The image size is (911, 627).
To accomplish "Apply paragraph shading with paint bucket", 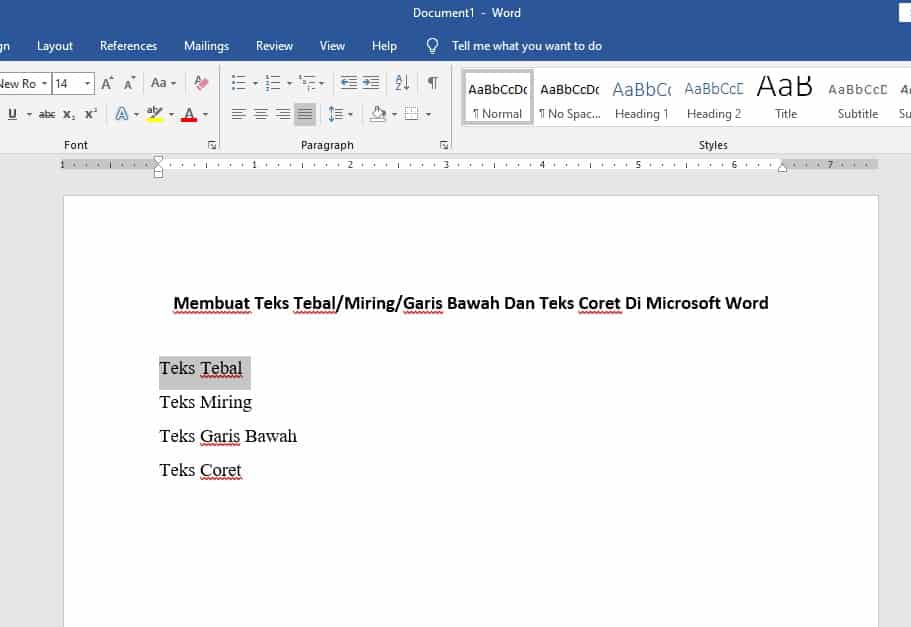I will coord(378,114).
